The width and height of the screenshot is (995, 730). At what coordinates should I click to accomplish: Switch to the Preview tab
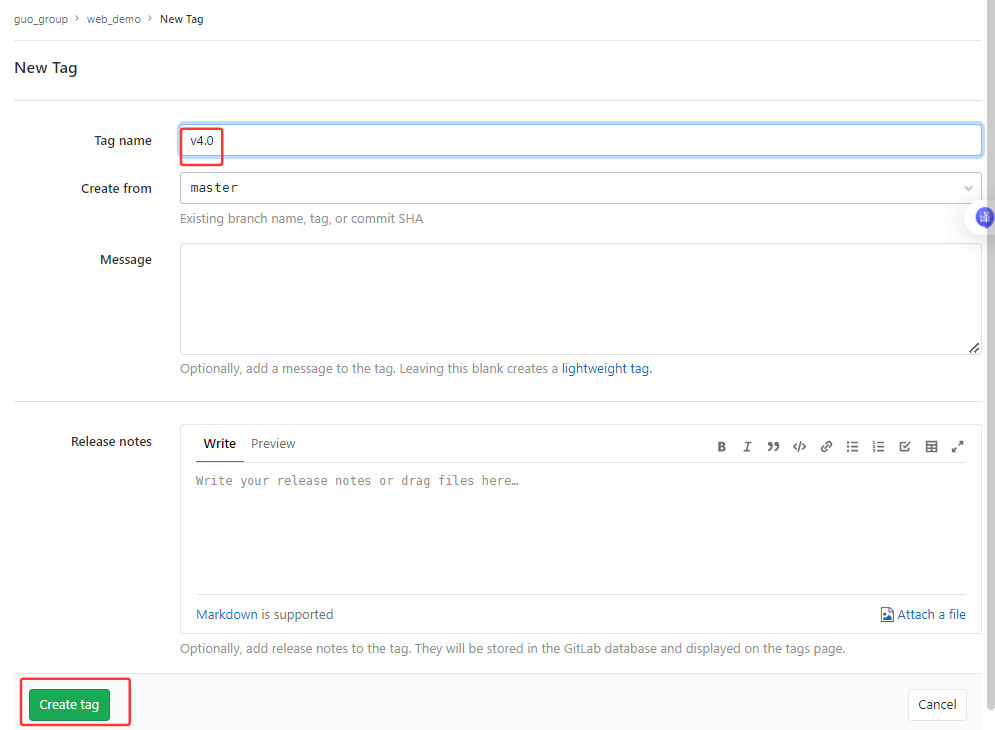tap(273, 444)
